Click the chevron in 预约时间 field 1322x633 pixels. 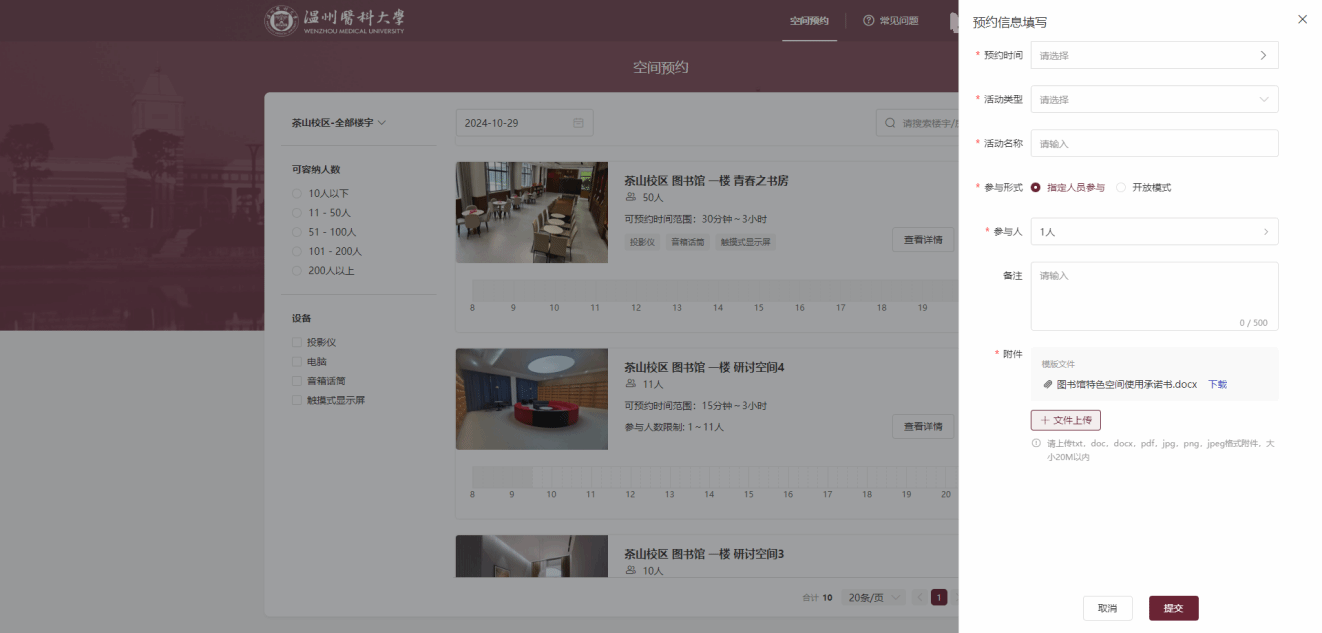point(1263,56)
